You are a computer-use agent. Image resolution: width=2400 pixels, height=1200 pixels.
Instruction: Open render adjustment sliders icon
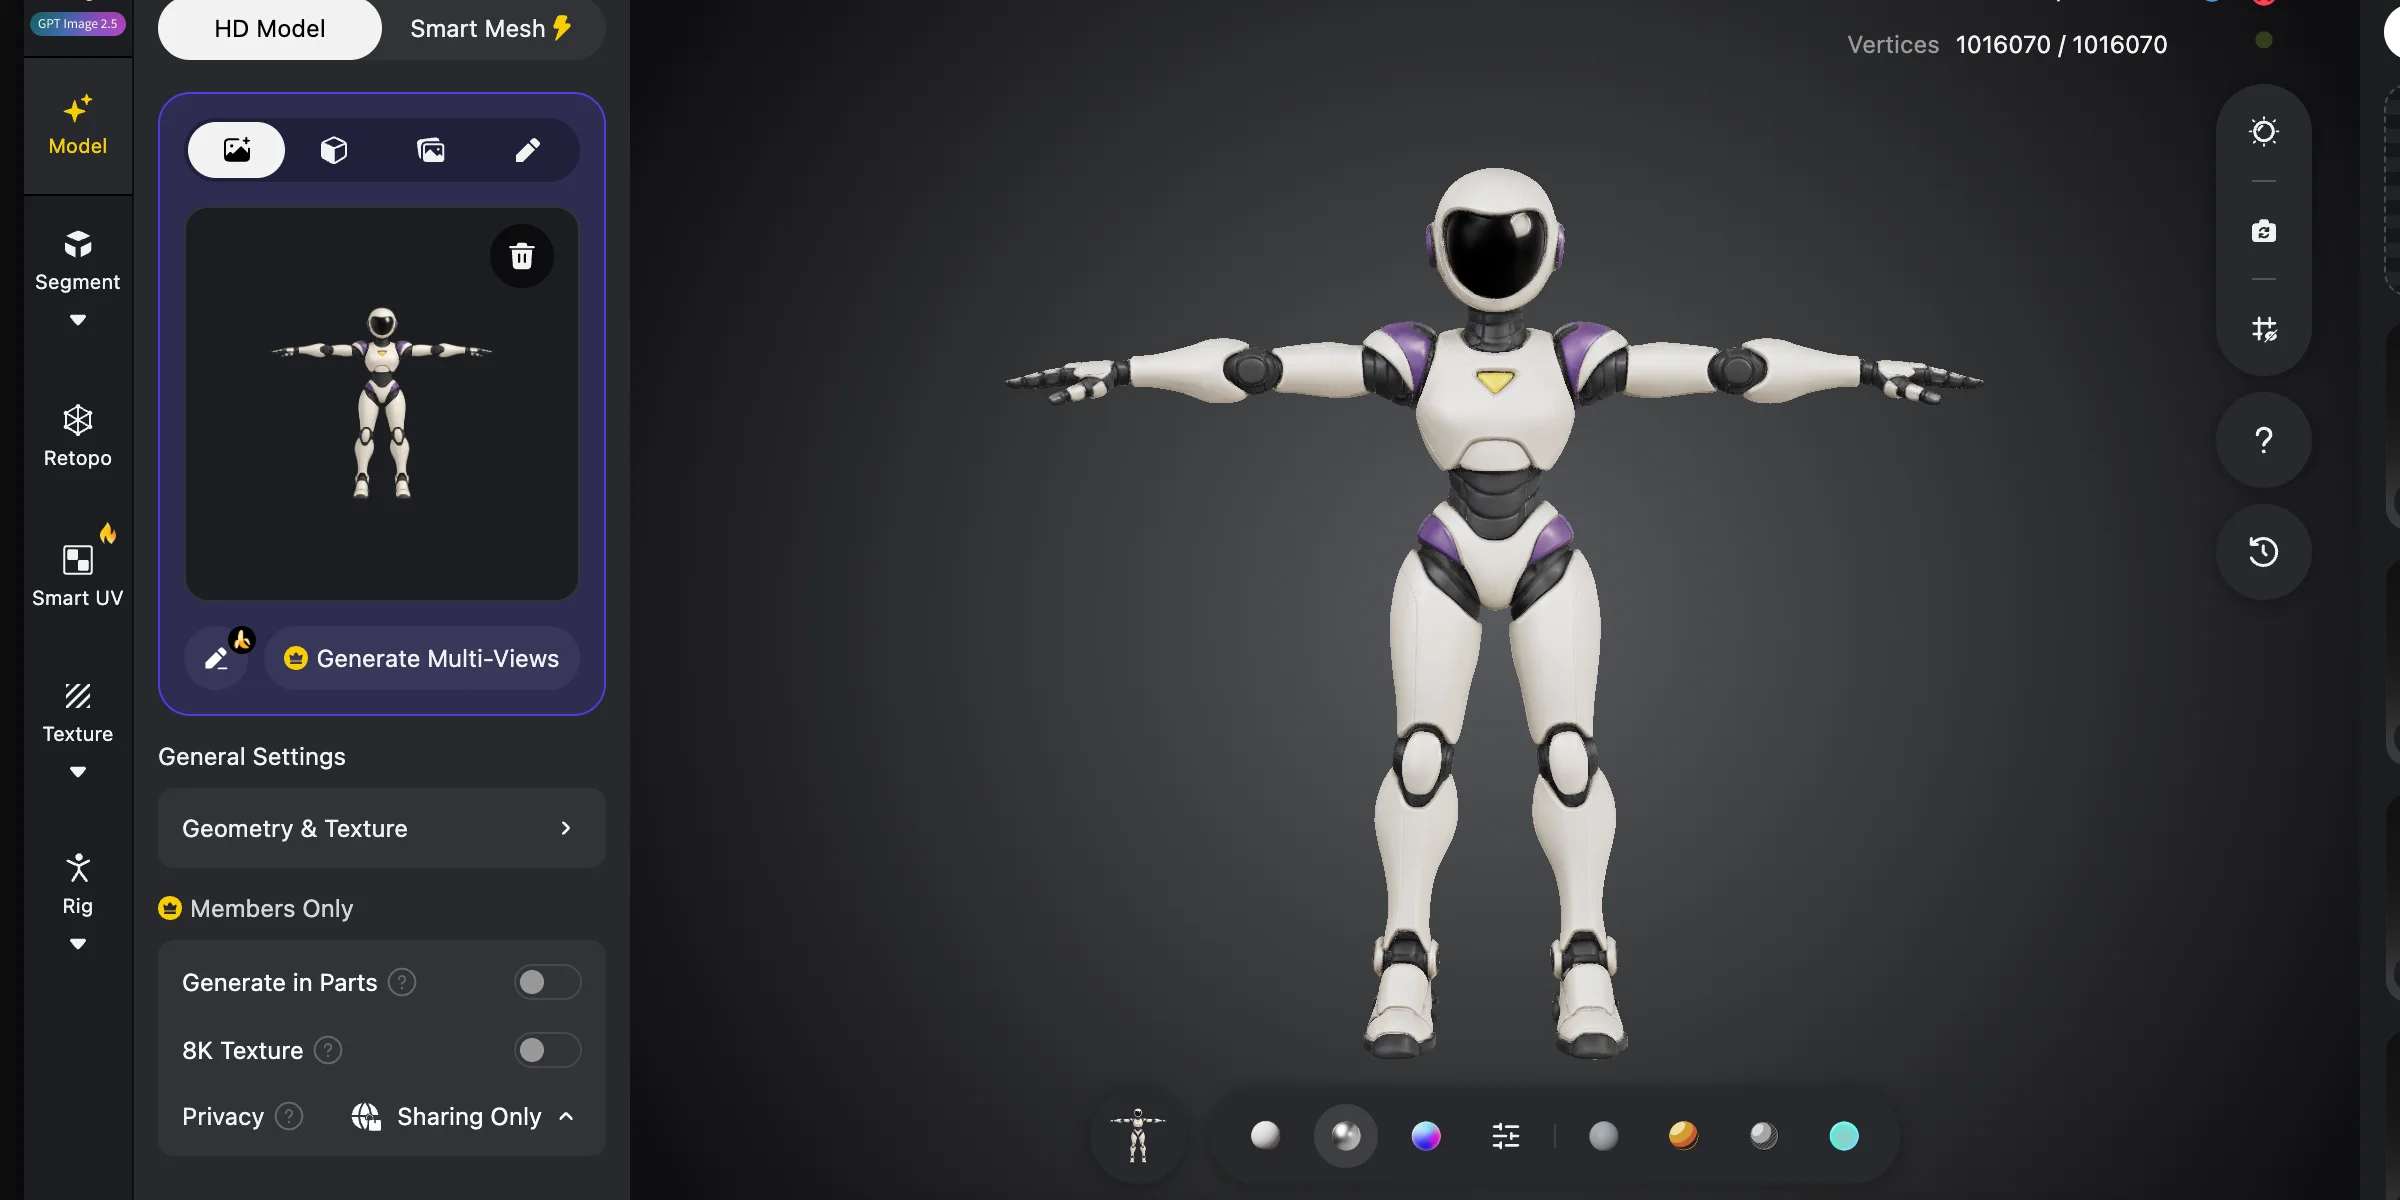(x=1506, y=1136)
